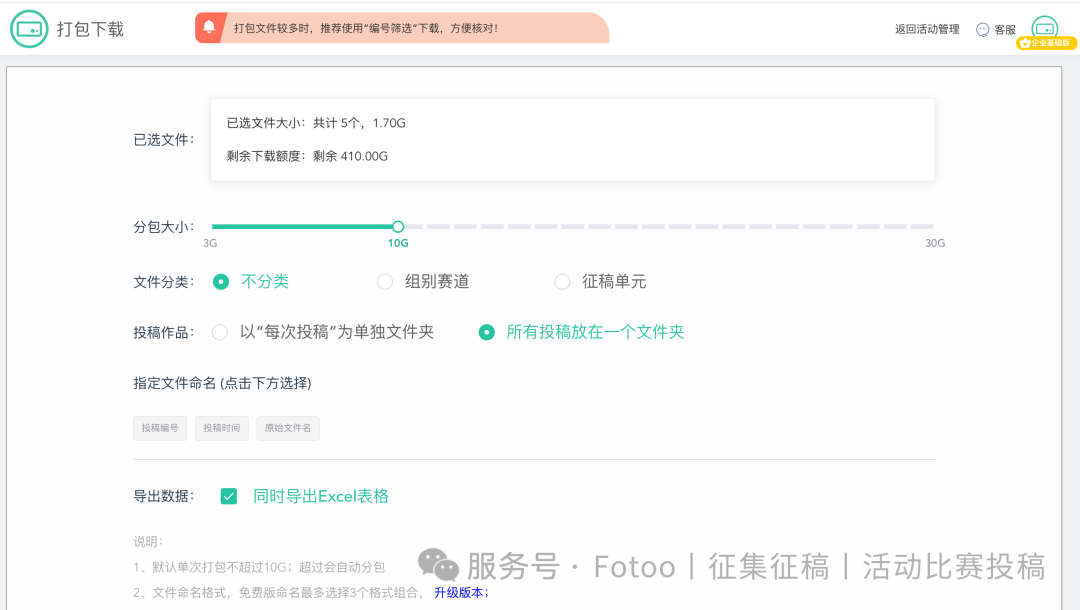The height and width of the screenshot is (610, 1080).
Task: Click the Fotoo logo icon
Action: (29, 29)
